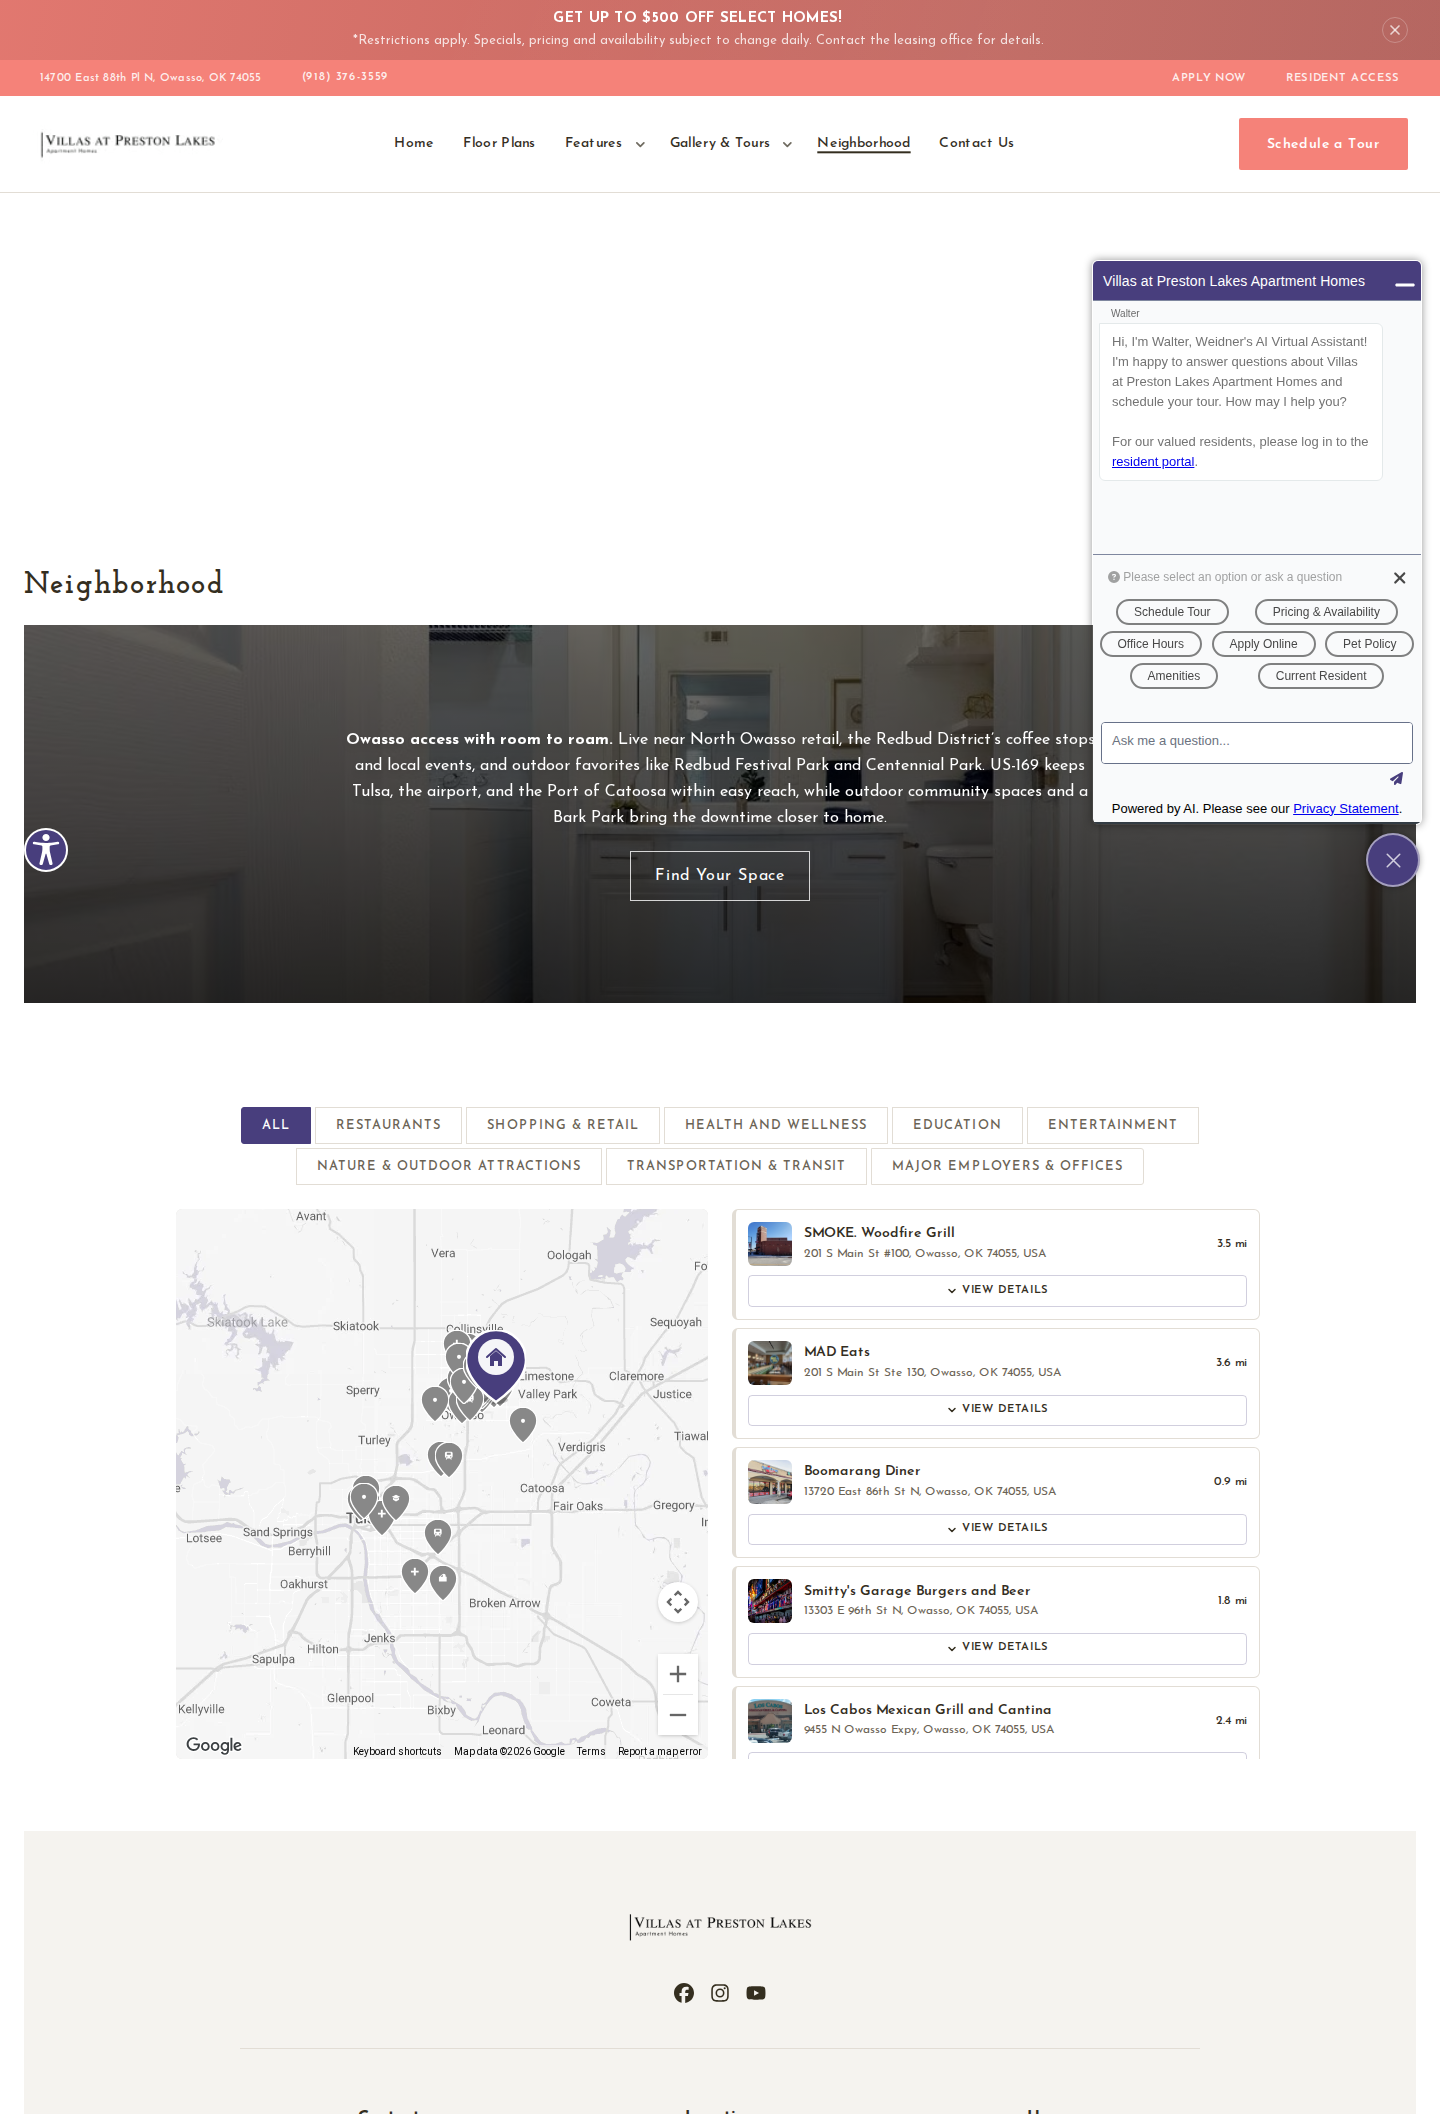Click Report a map error link

click(x=660, y=1752)
